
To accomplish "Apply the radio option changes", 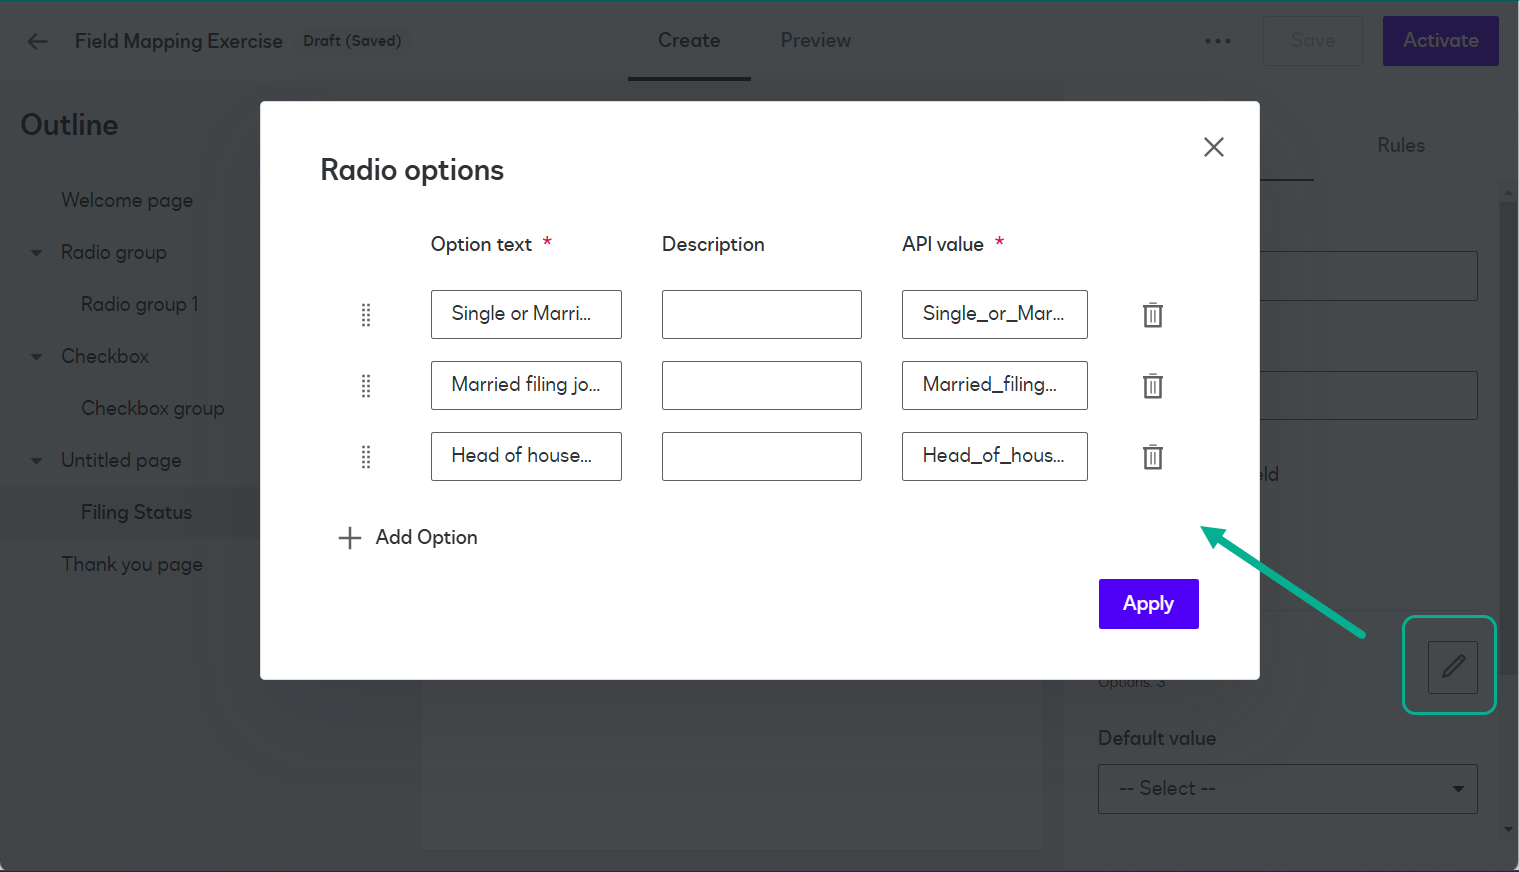I will 1148,603.
